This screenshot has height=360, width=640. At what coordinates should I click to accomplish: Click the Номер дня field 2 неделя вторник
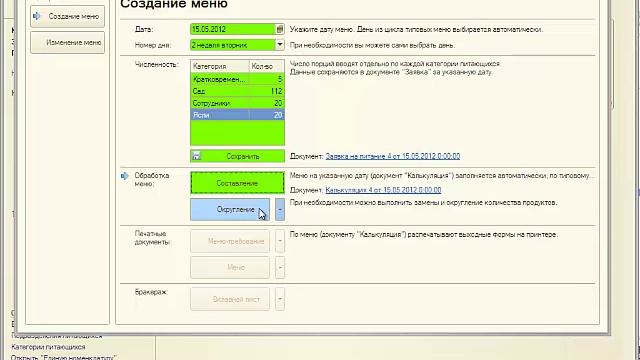pos(233,45)
